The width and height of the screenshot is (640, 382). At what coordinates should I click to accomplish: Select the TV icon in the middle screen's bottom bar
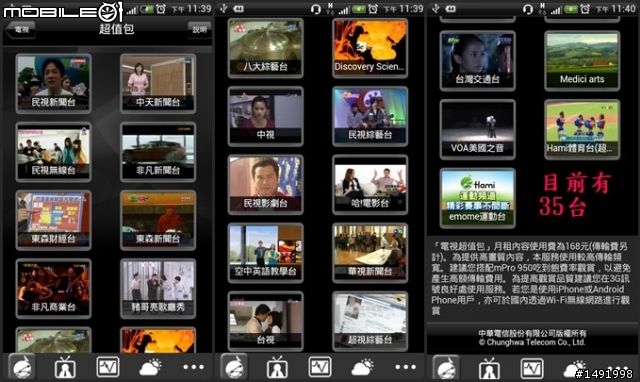tap(277, 367)
